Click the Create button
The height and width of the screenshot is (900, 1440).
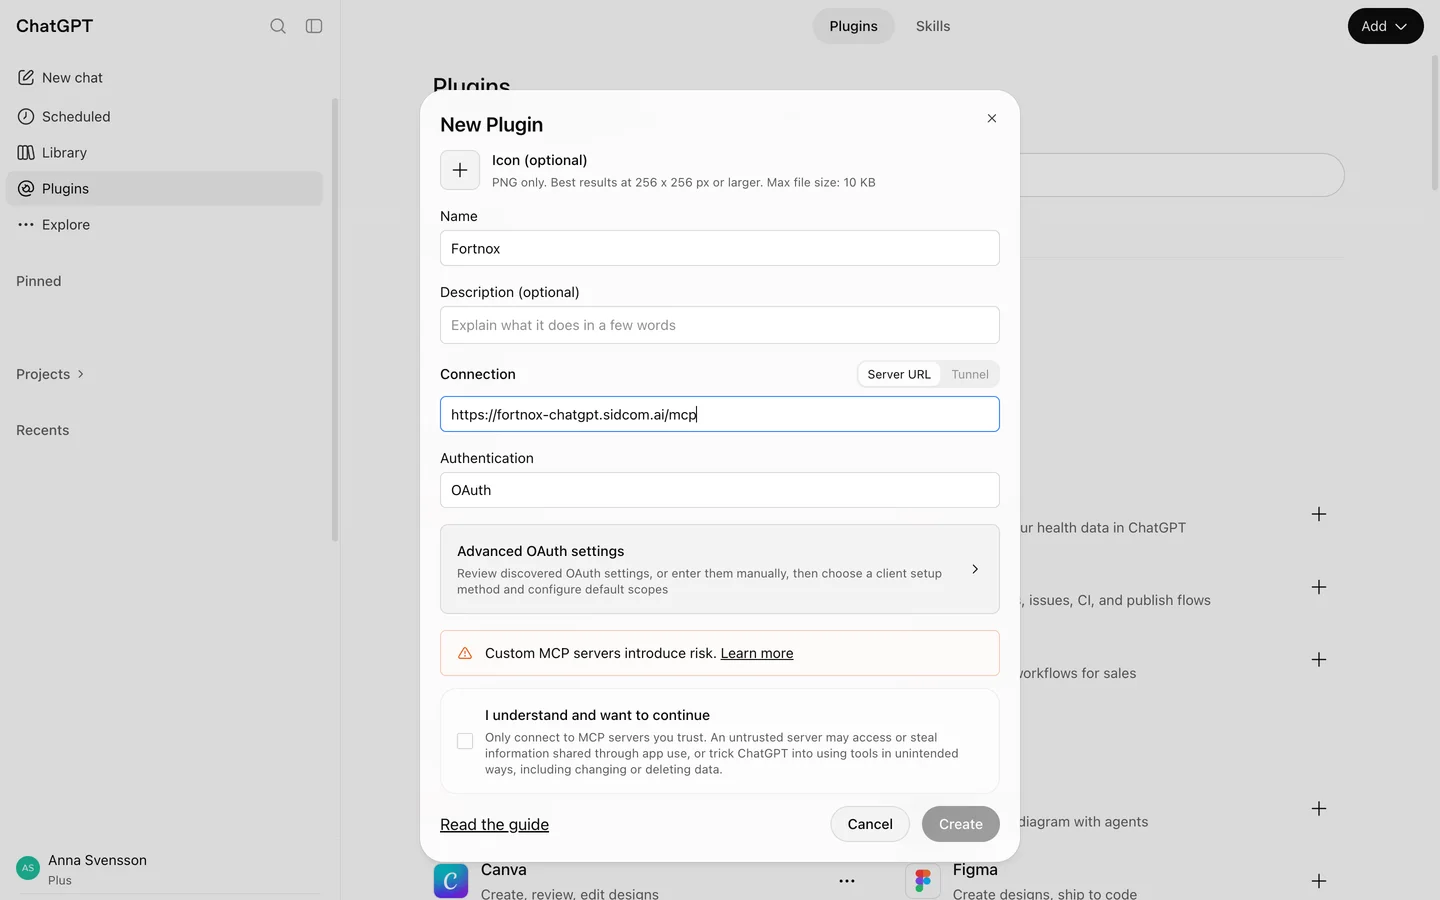pyautogui.click(x=961, y=824)
